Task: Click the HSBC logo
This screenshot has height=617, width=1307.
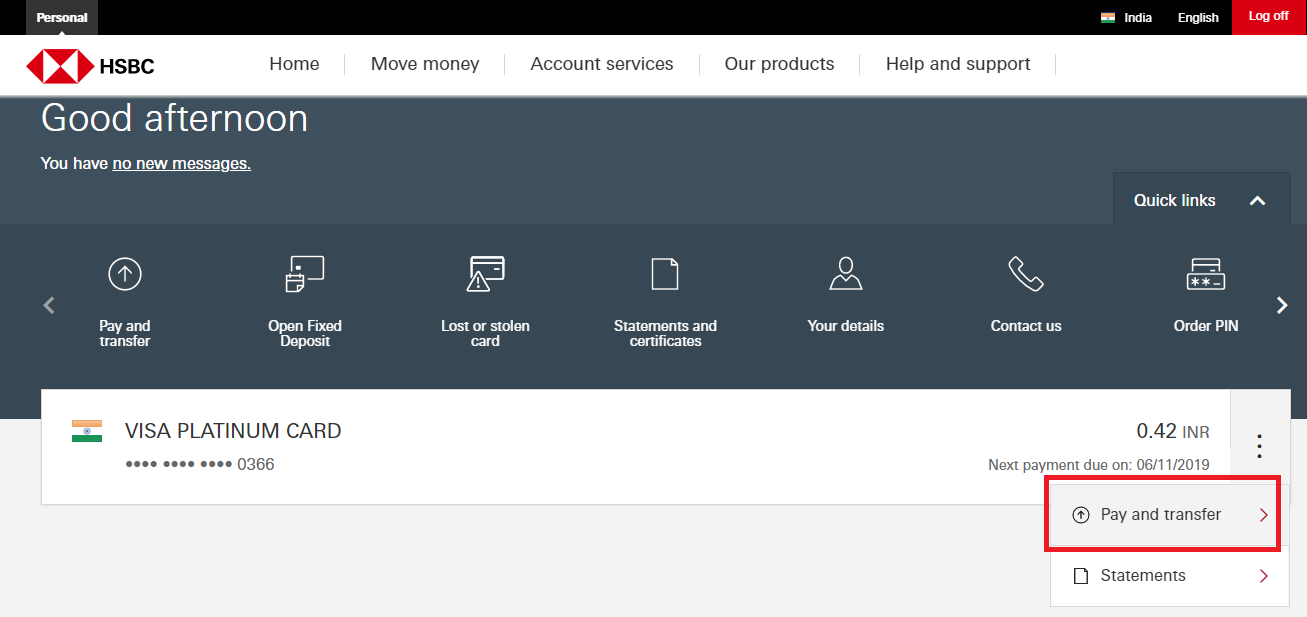Action: pos(90,67)
